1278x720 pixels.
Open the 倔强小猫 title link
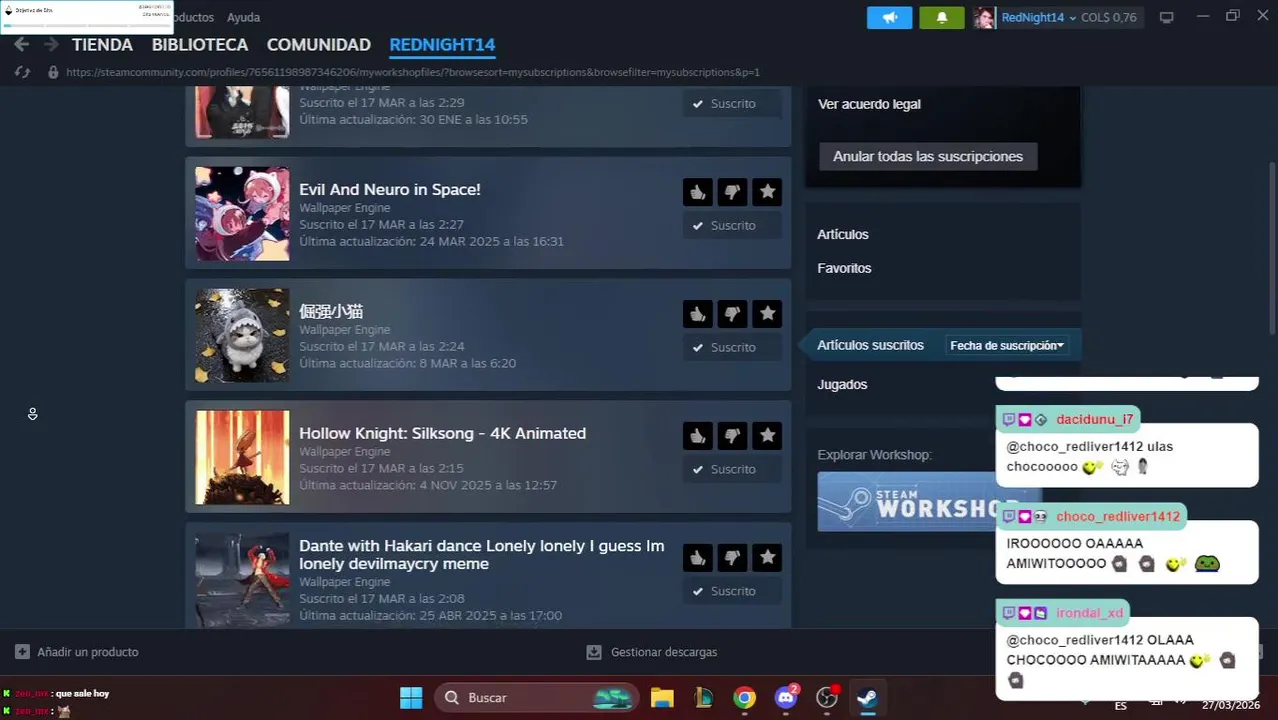331,311
